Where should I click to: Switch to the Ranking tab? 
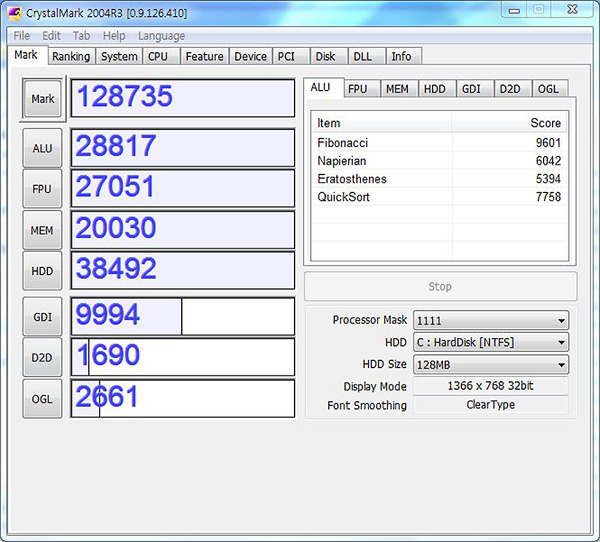tap(71, 57)
